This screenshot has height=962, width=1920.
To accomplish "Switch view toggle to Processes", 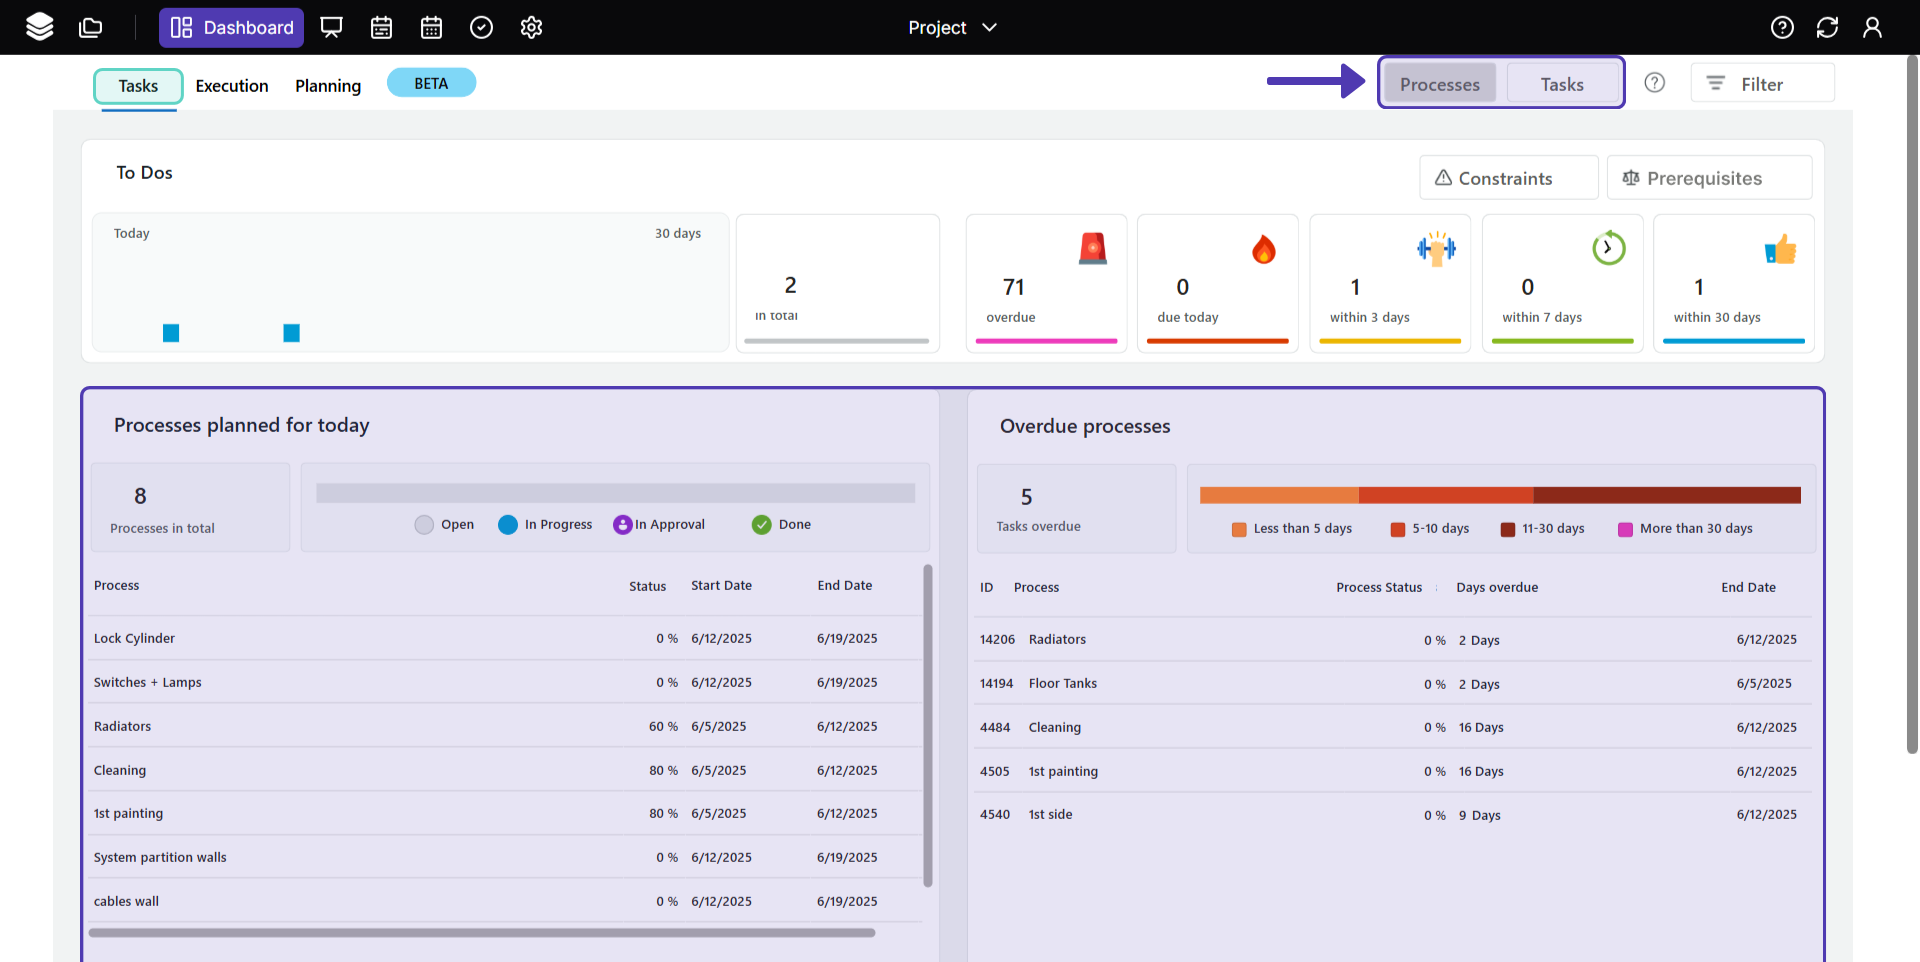I will click(1439, 84).
